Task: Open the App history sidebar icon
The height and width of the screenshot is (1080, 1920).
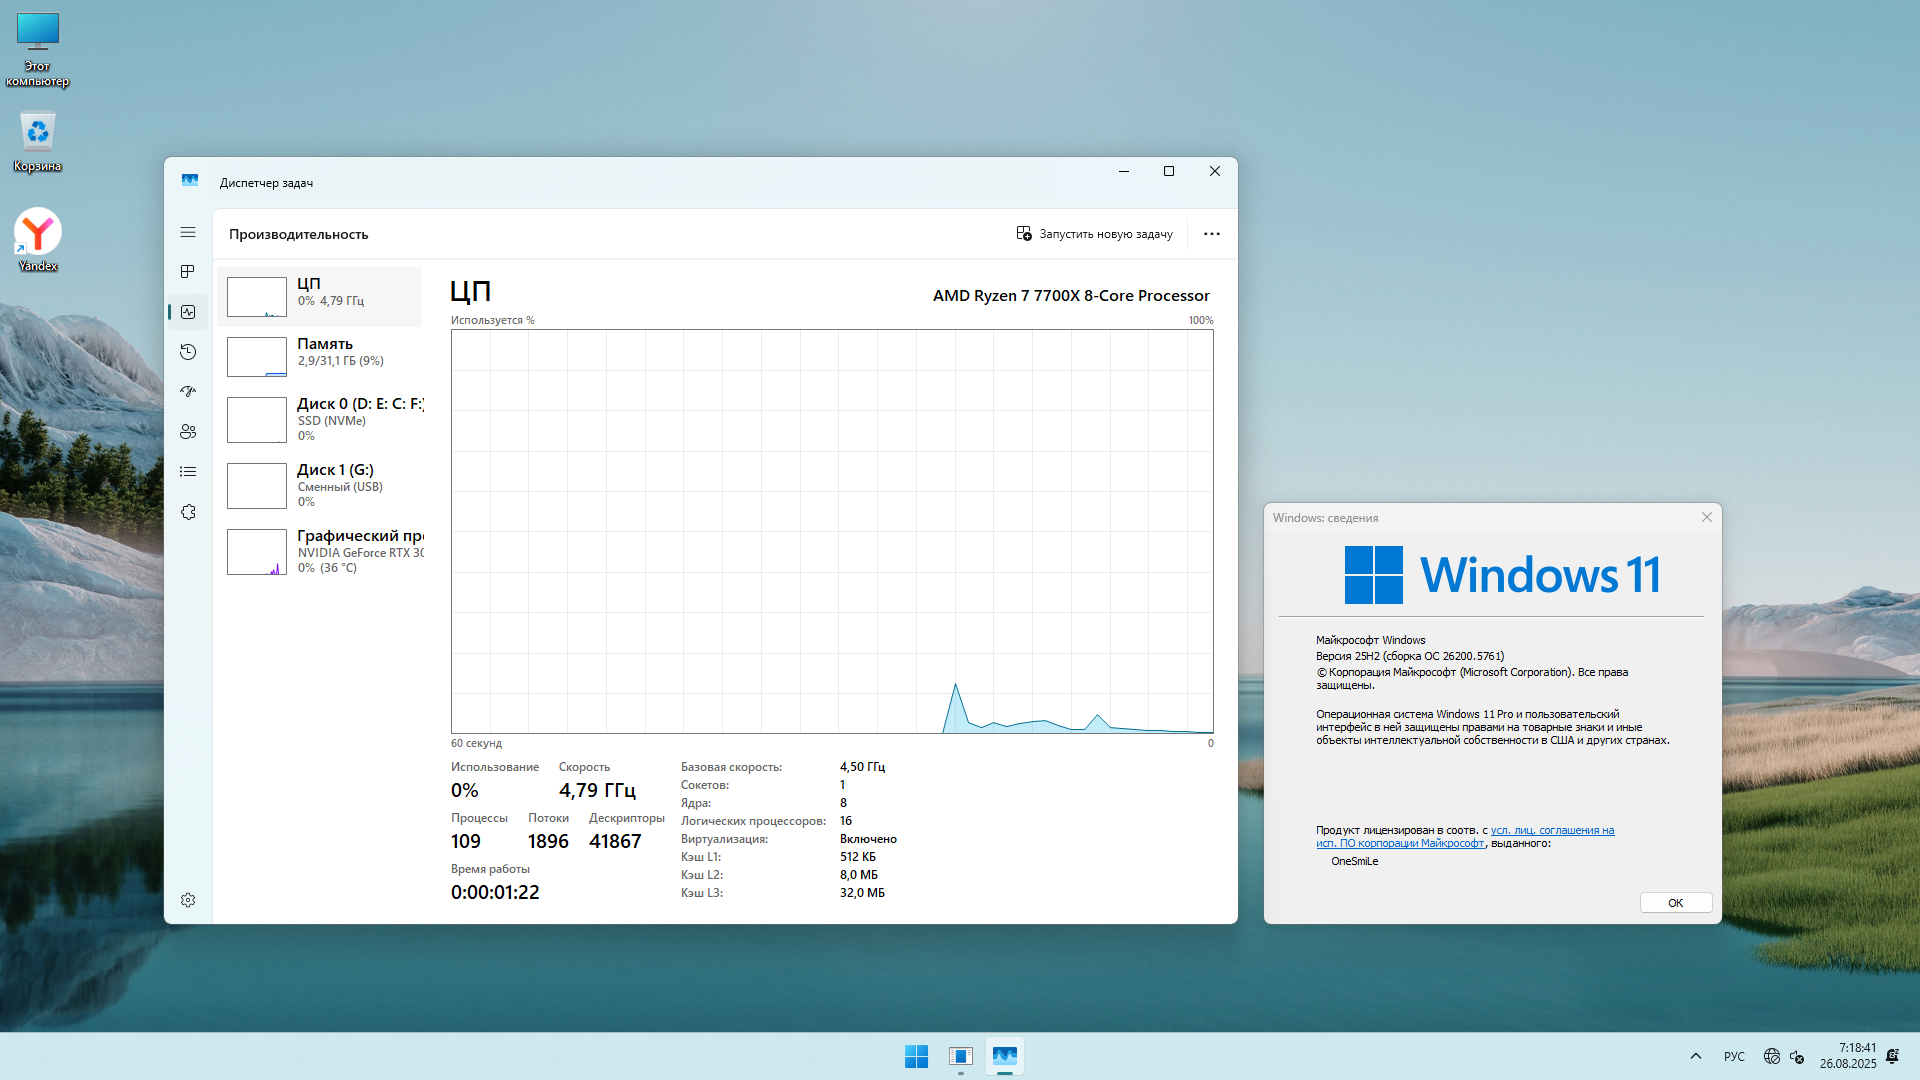Action: coord(188,352)
